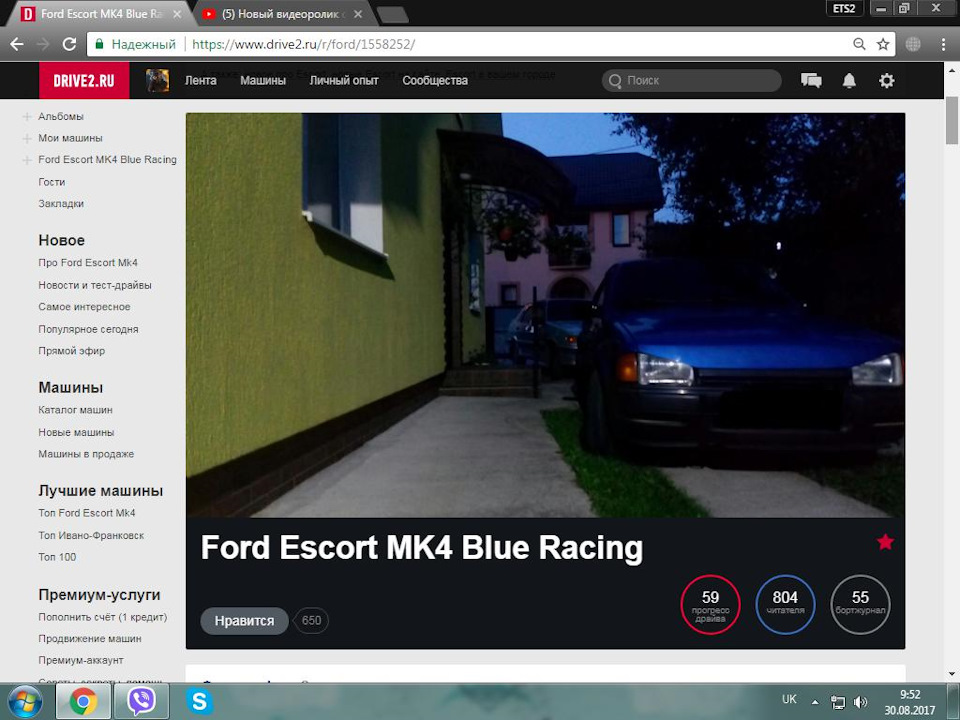Close the Ford Escort MK4 tab

tap(177, 14)
